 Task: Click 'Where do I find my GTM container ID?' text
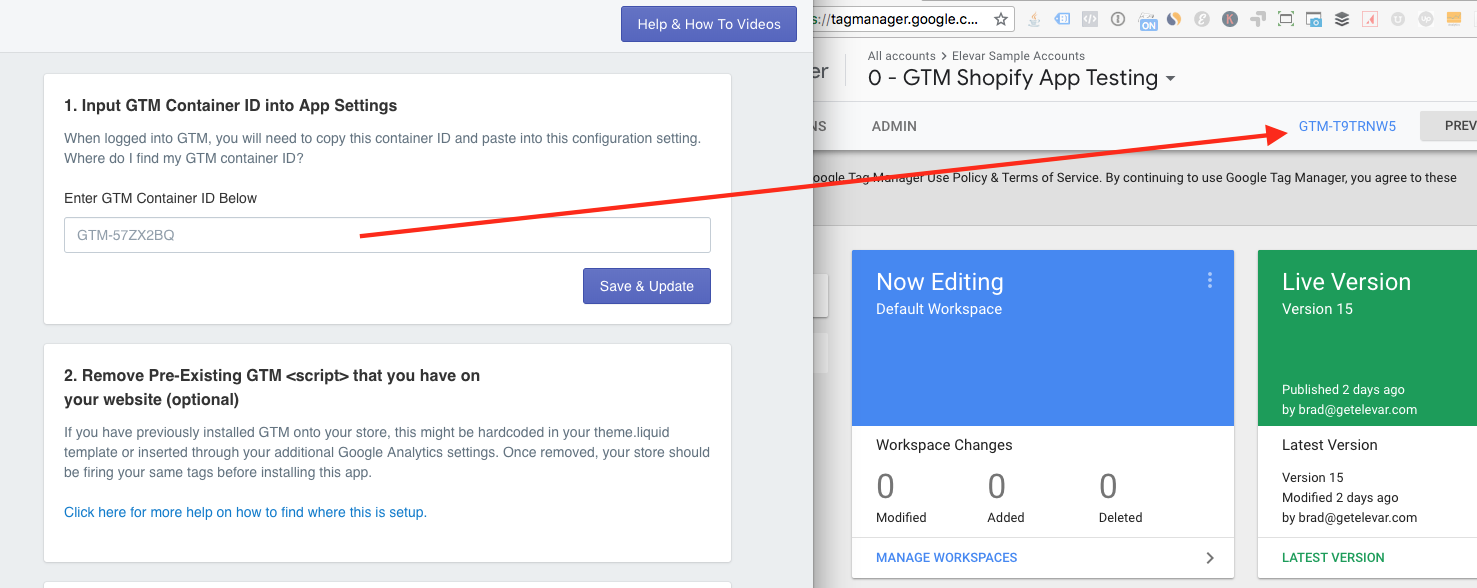184,158
